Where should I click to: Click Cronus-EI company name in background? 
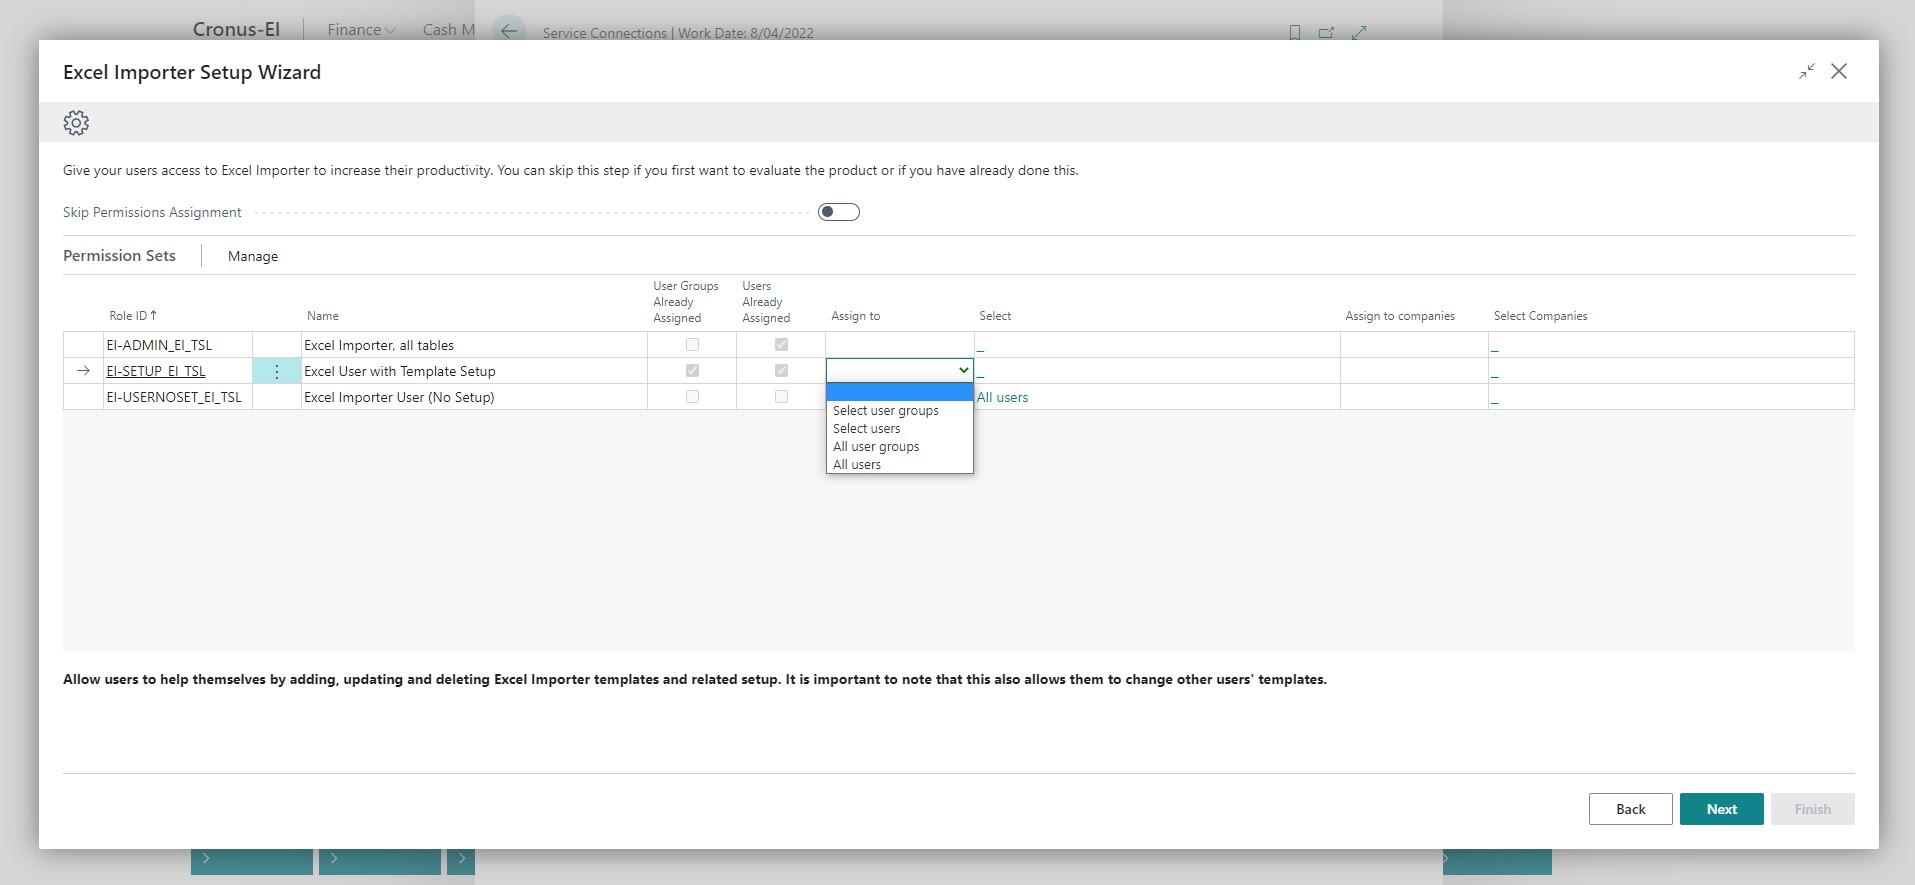[x=236, y=29]
